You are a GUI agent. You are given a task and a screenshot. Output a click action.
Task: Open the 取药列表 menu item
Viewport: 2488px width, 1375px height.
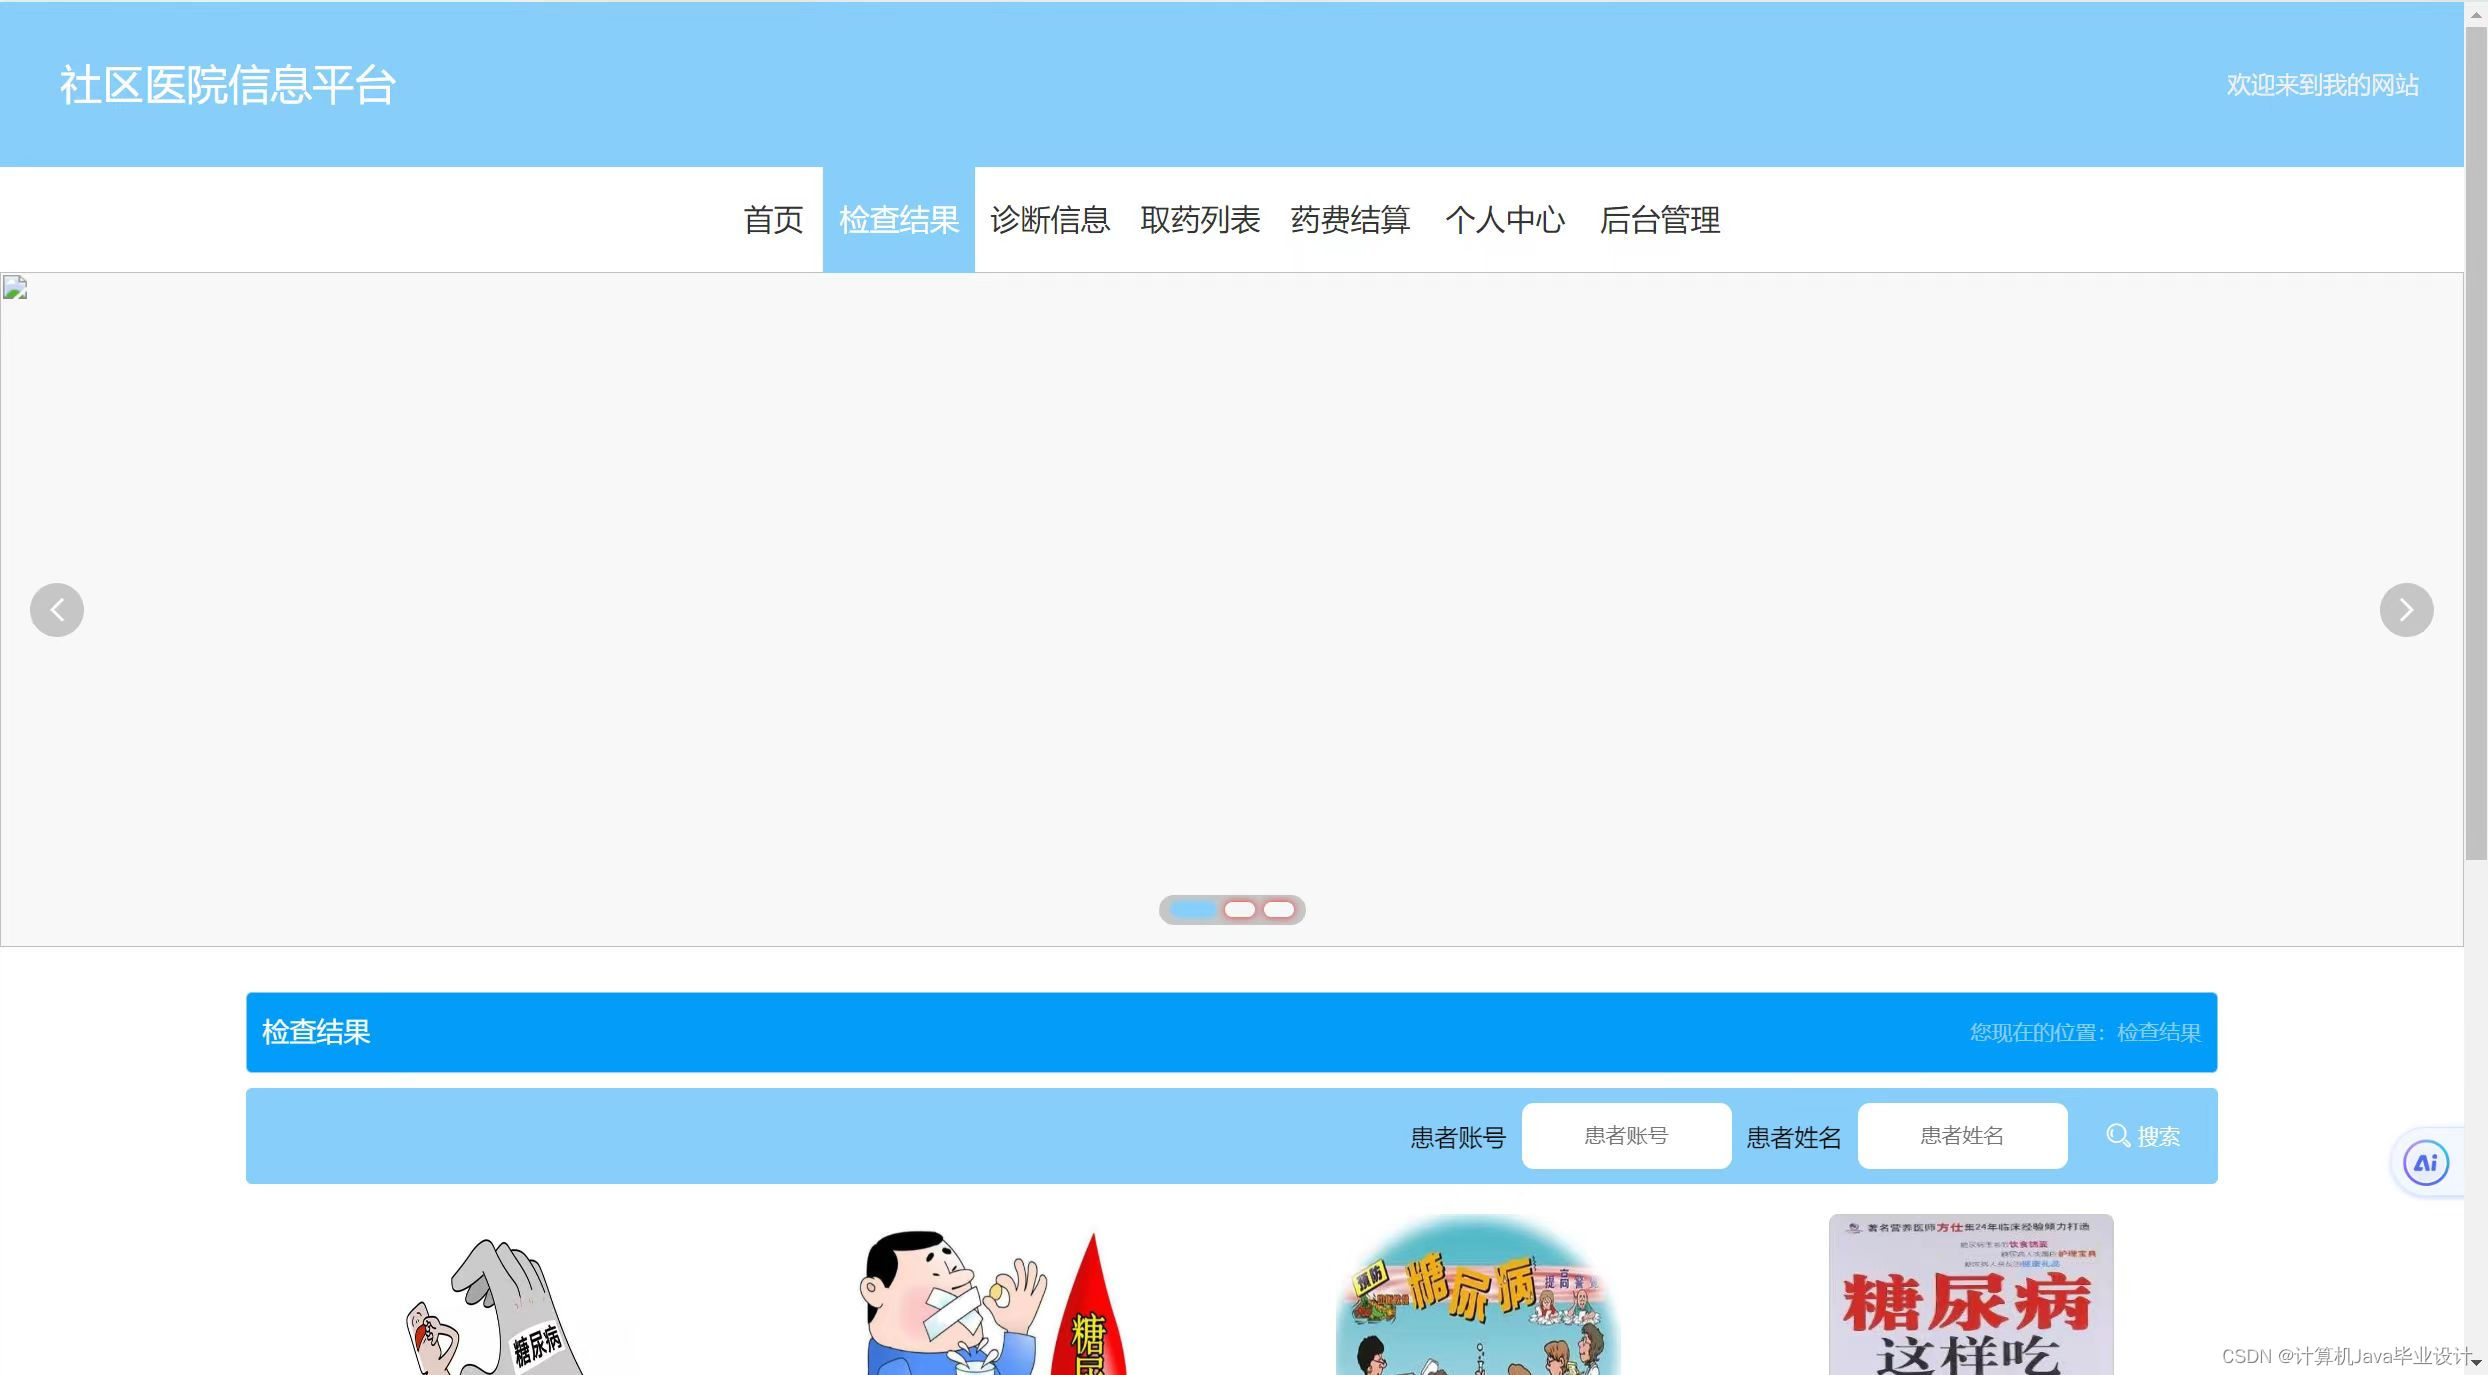click(1200, 220)
